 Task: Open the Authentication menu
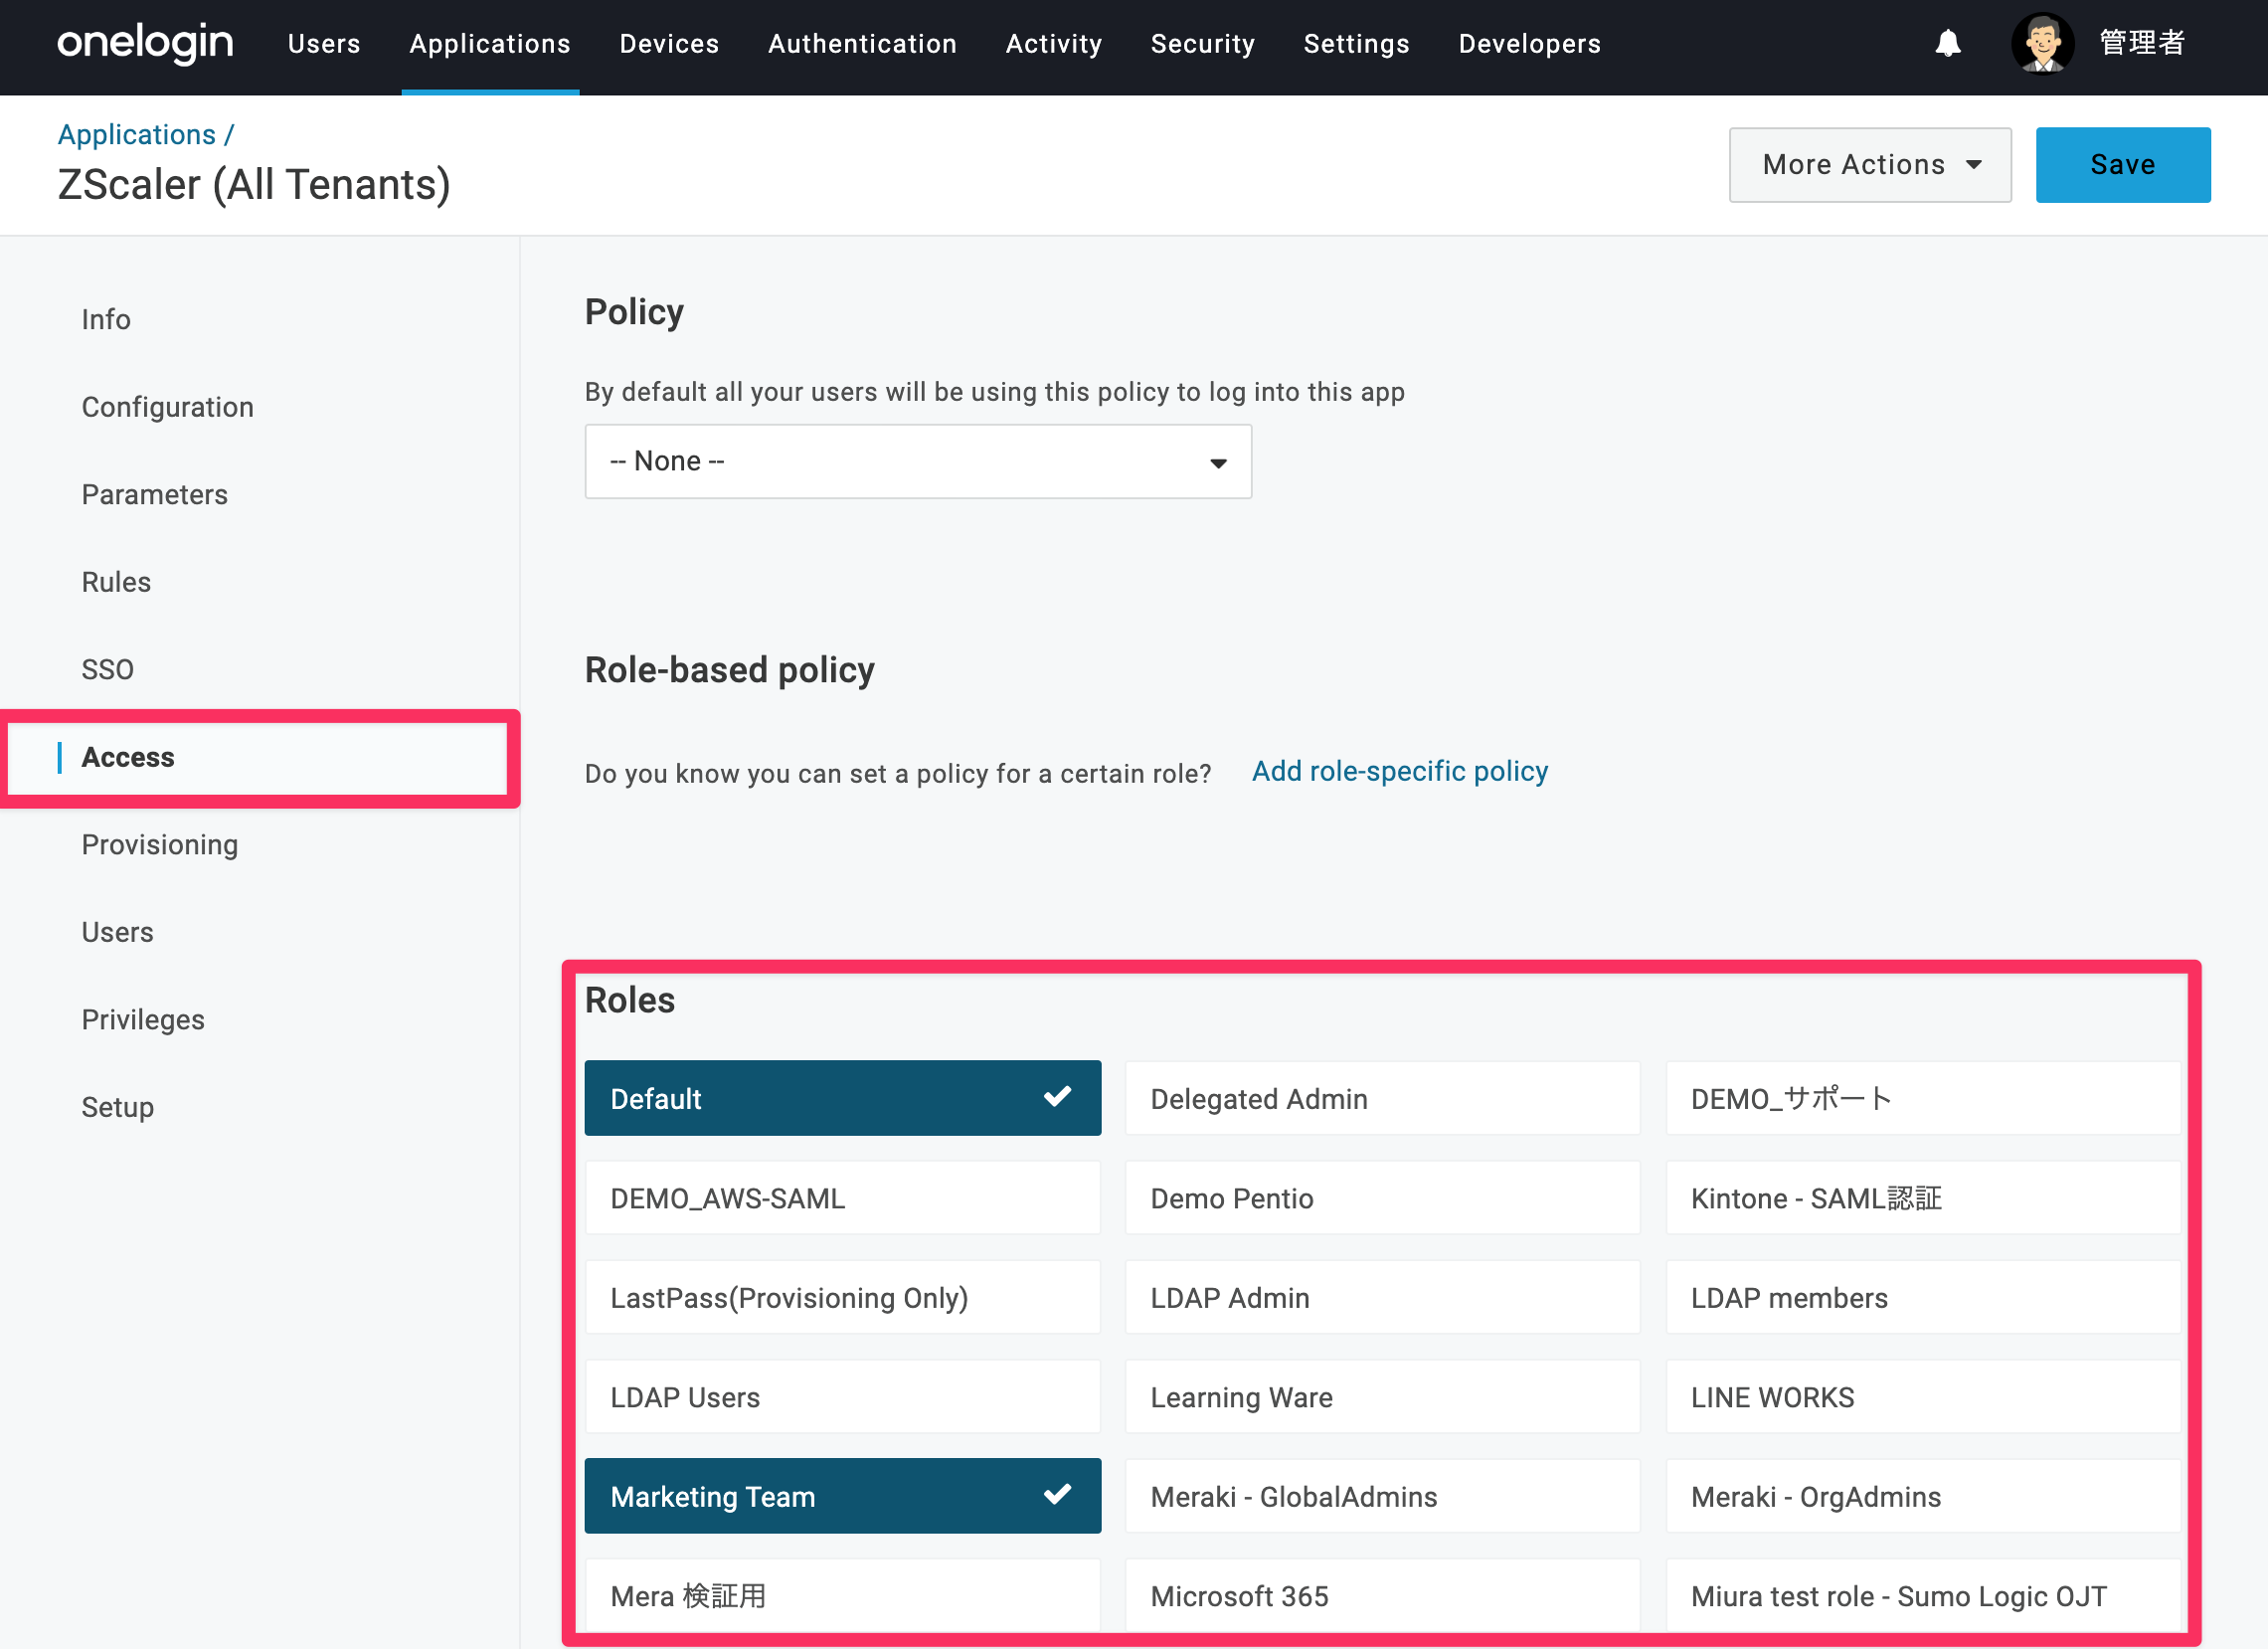point(862,44)
